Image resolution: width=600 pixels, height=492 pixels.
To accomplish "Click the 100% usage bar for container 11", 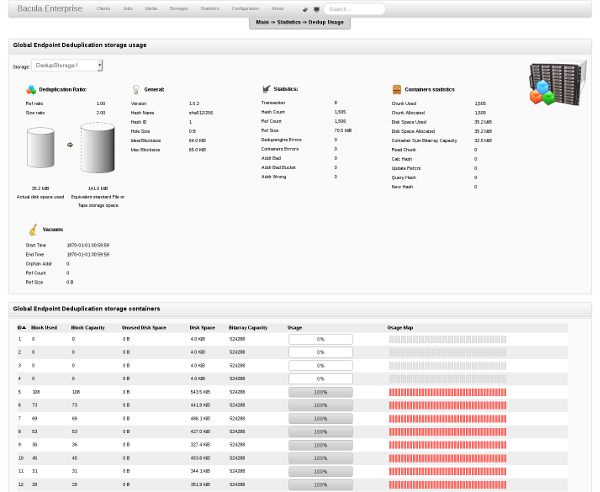I will (321, 472).
